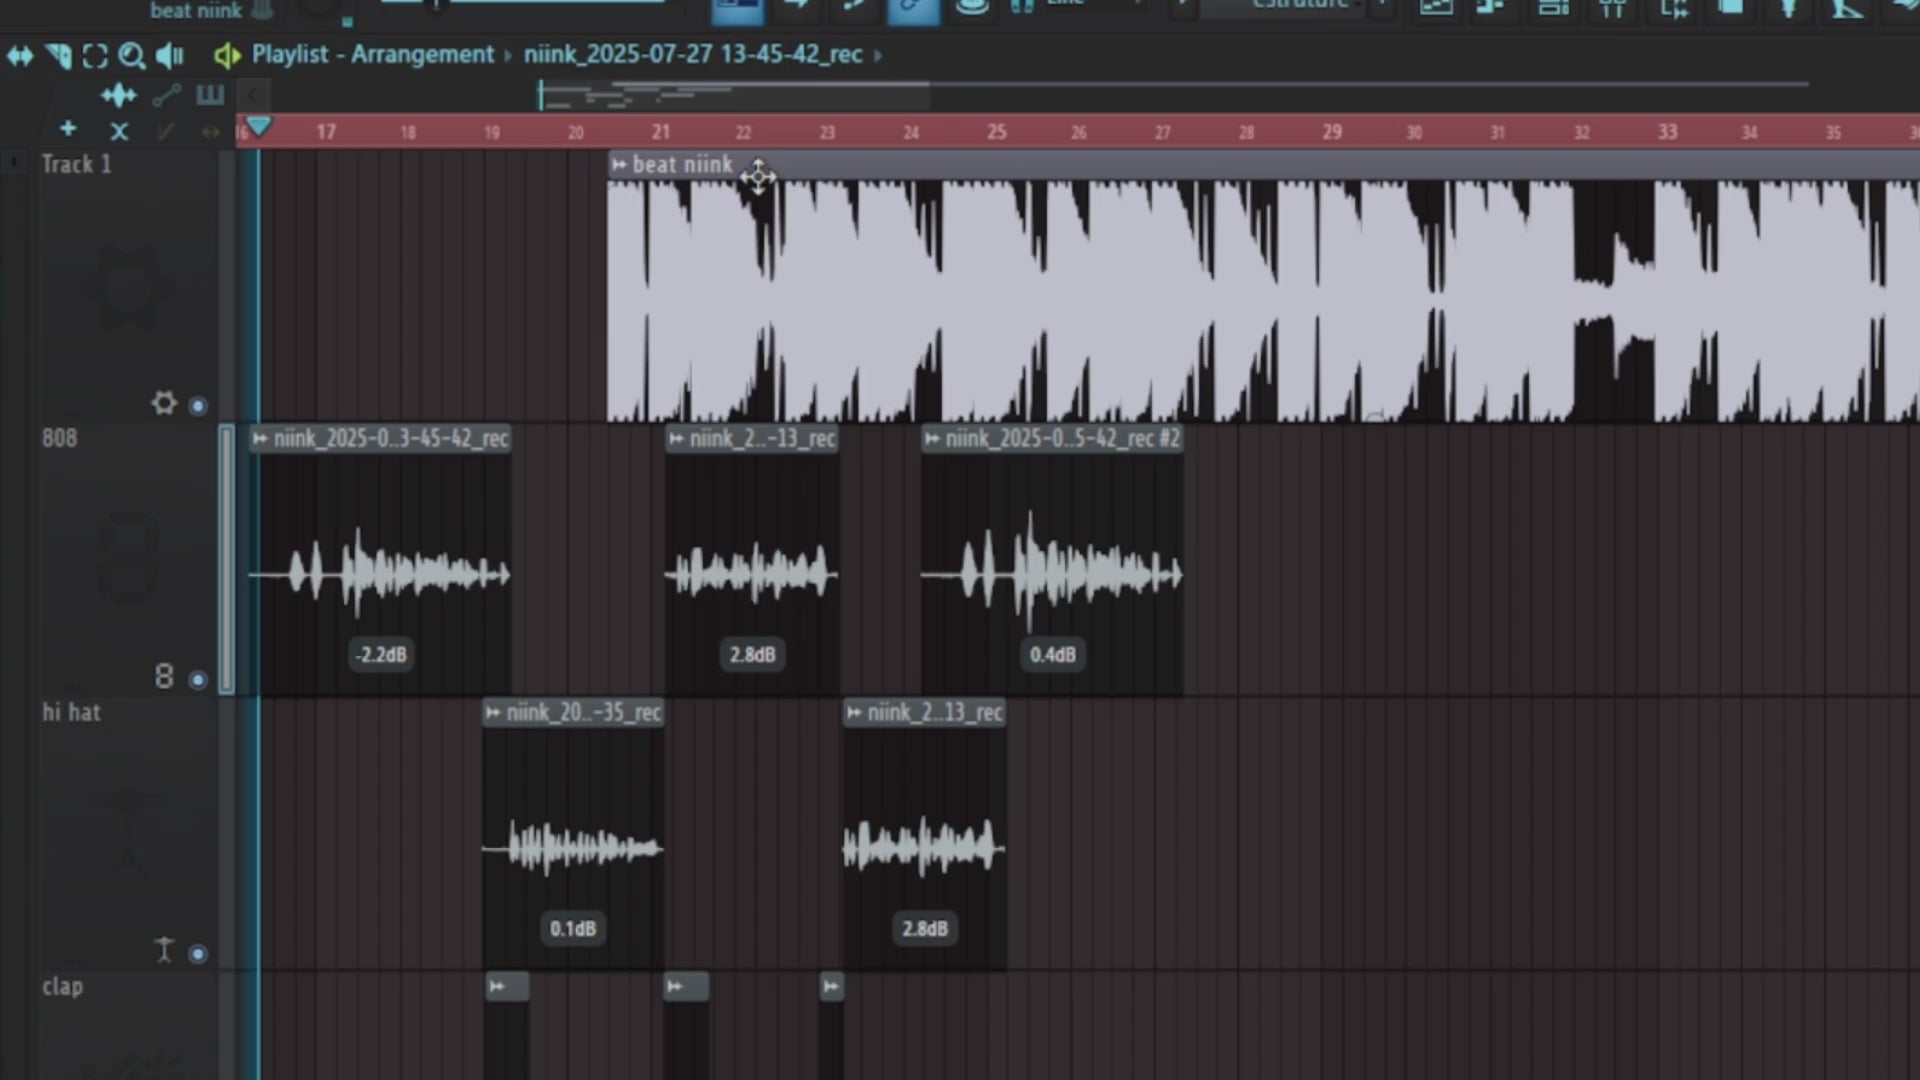Toggle the mute light on the 808 track
The height and width of the screenshot is (1080, 1920).
coord(198,680)
